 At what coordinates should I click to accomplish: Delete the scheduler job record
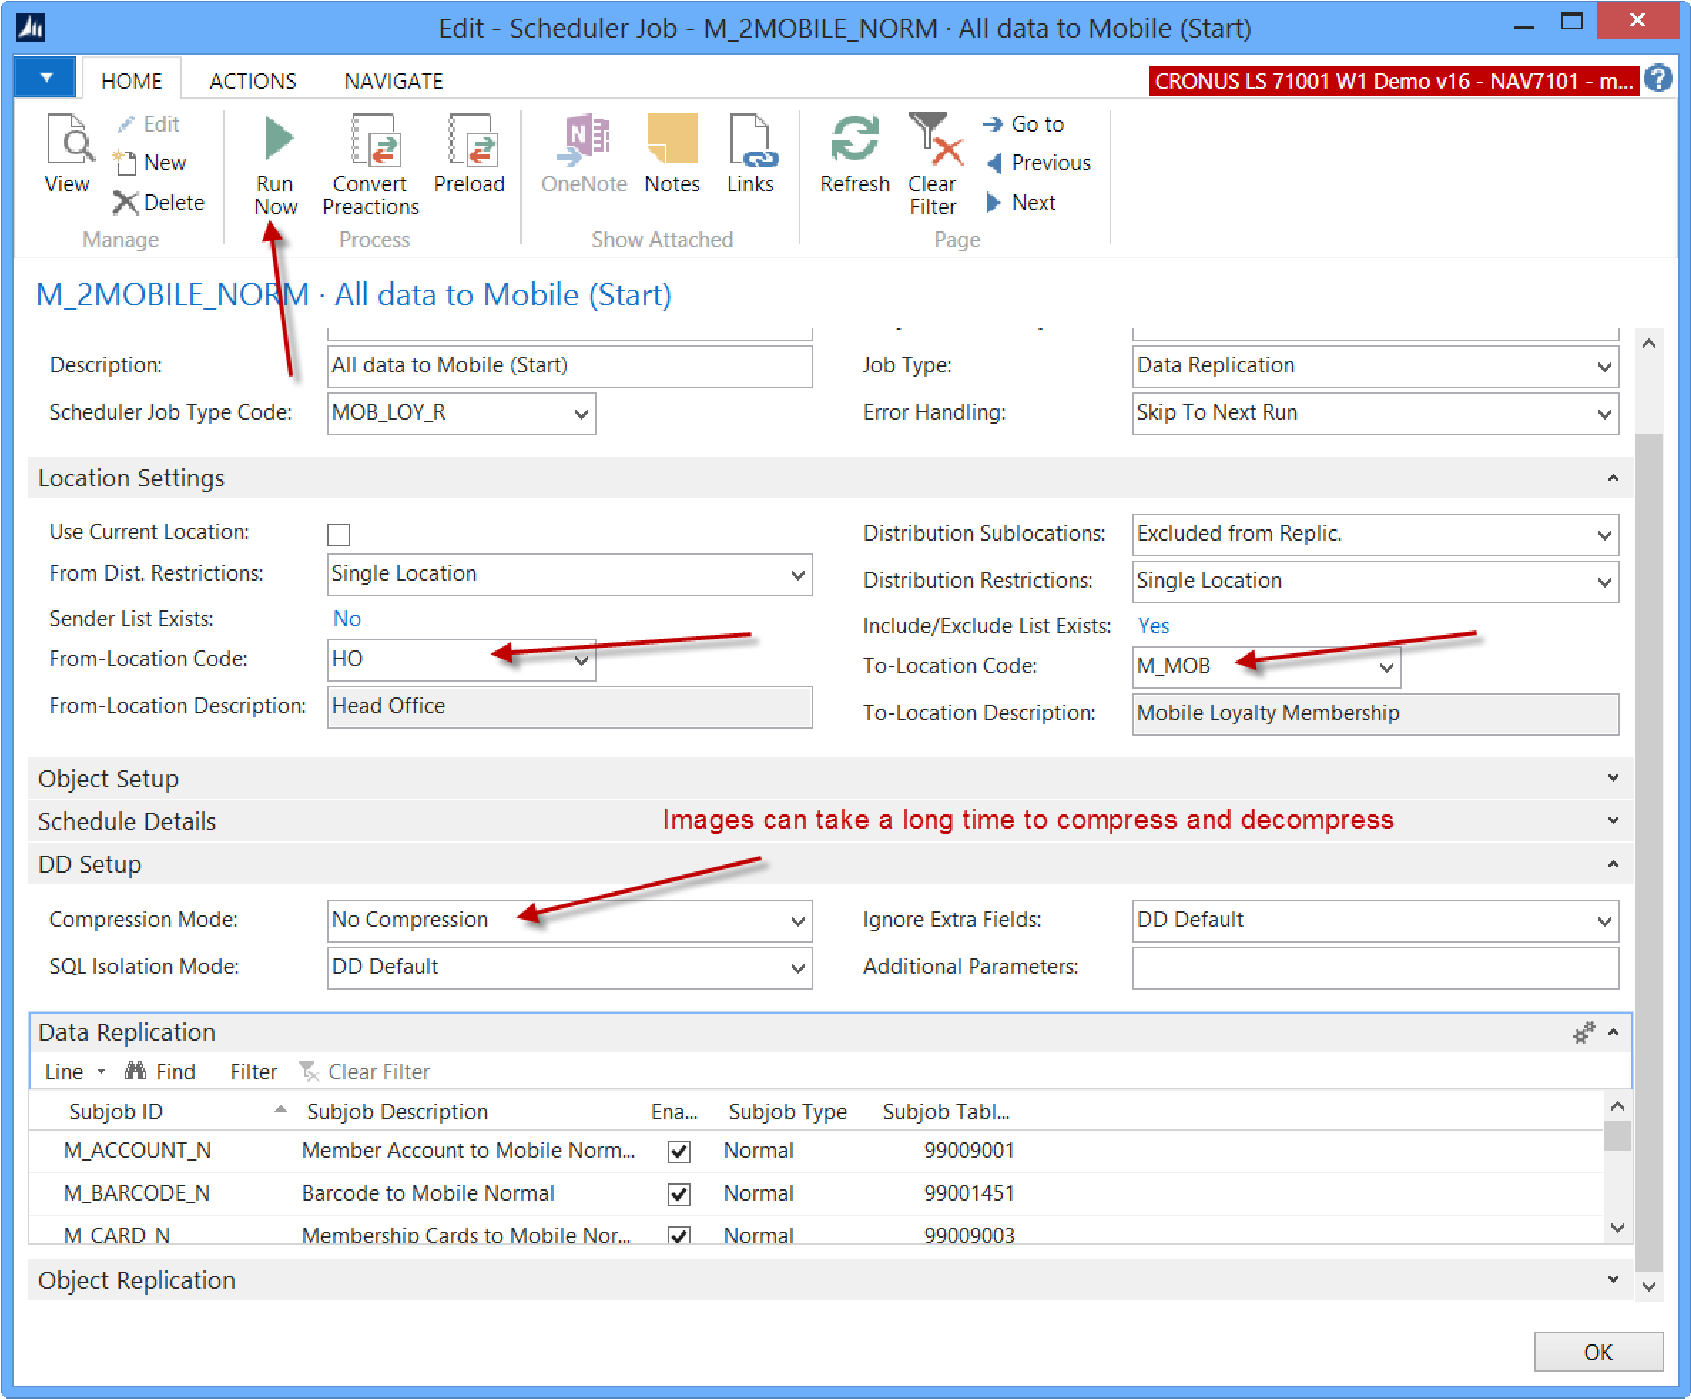[x=160, y=203]
